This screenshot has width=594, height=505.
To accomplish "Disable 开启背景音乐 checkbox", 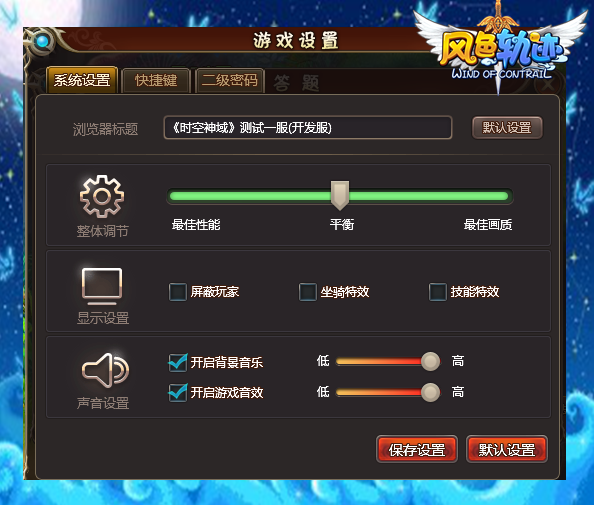I will pyautogui.click(x=178, y=362).
